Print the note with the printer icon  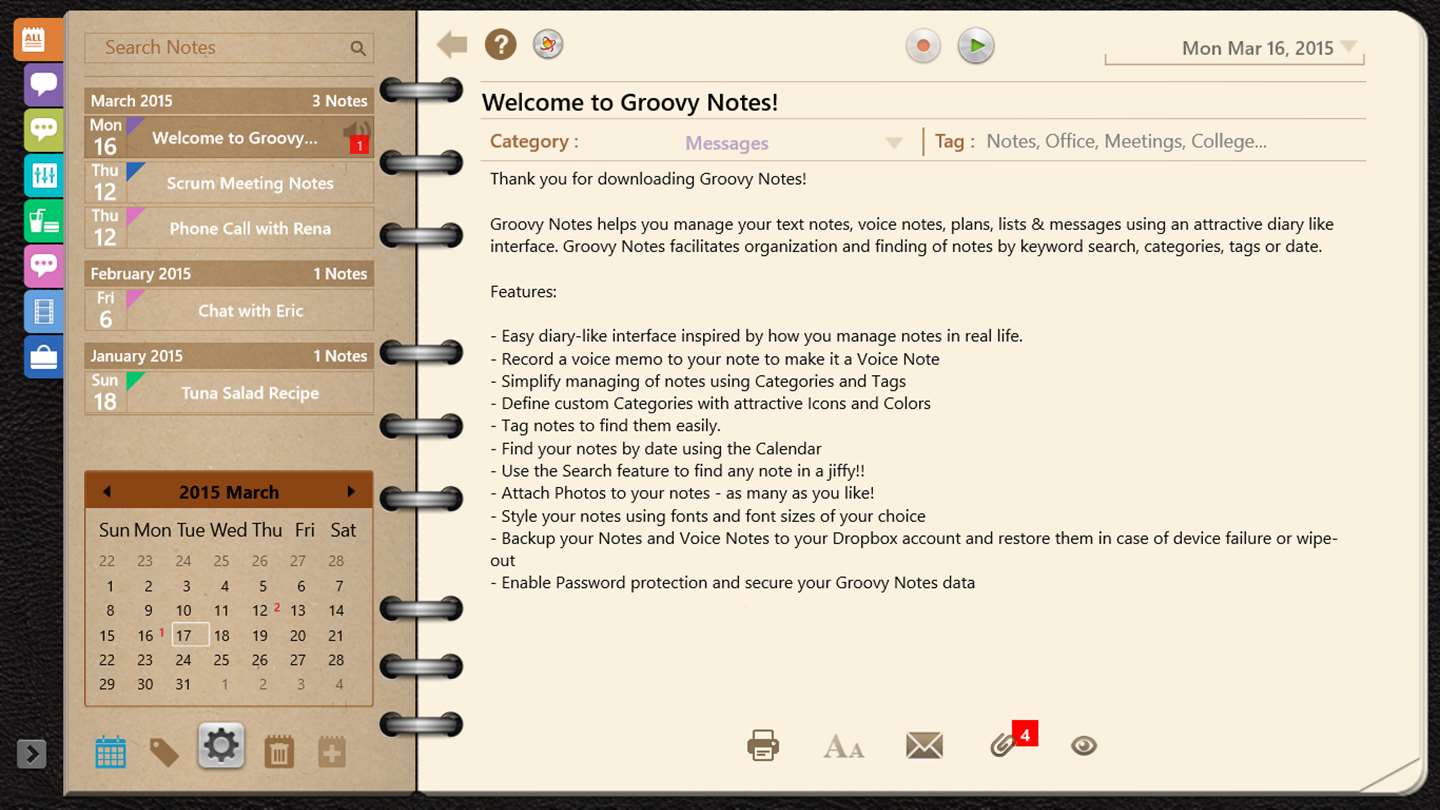(x=763, y=745)
